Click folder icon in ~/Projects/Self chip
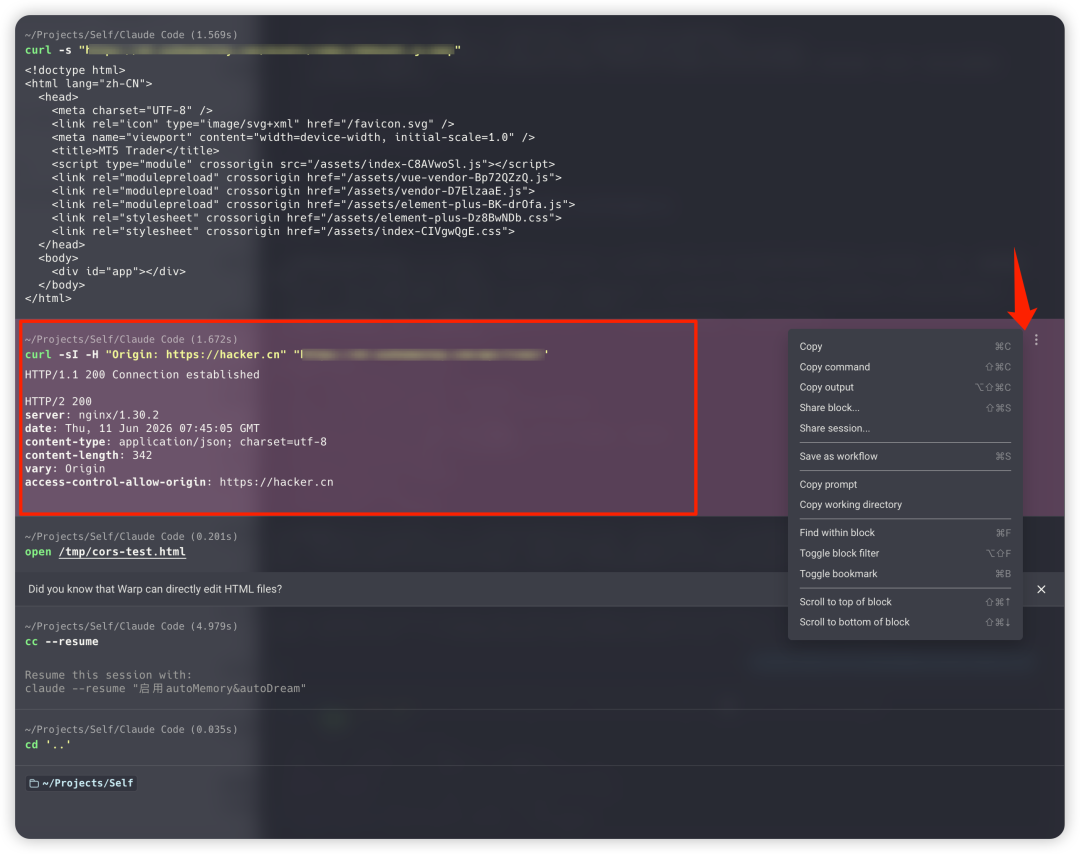The image size is (1080, 854). (34, 783)
